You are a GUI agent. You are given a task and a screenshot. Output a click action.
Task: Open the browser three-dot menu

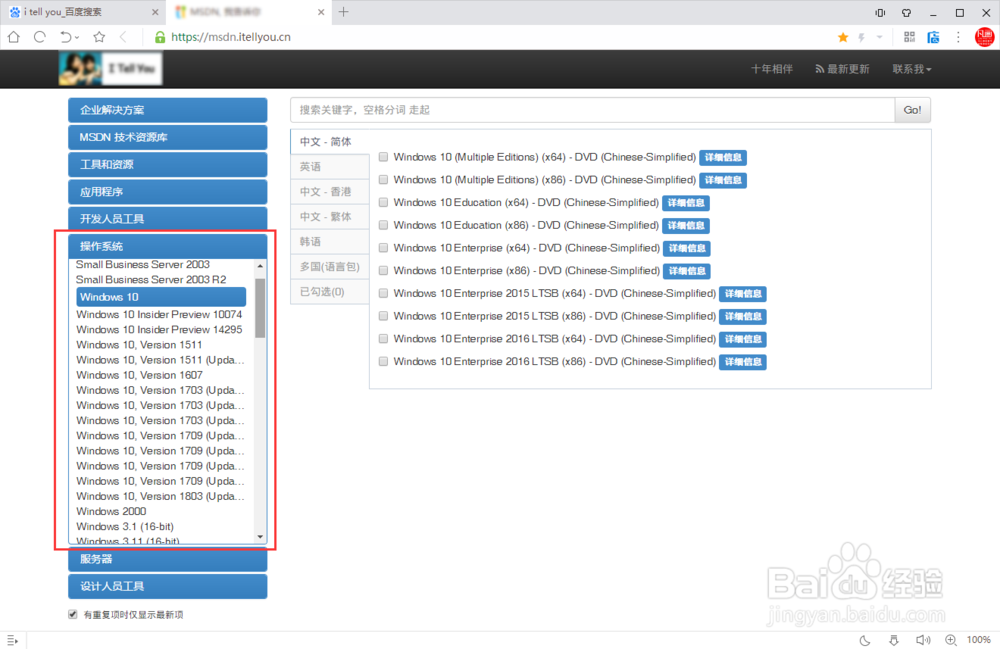958,37
